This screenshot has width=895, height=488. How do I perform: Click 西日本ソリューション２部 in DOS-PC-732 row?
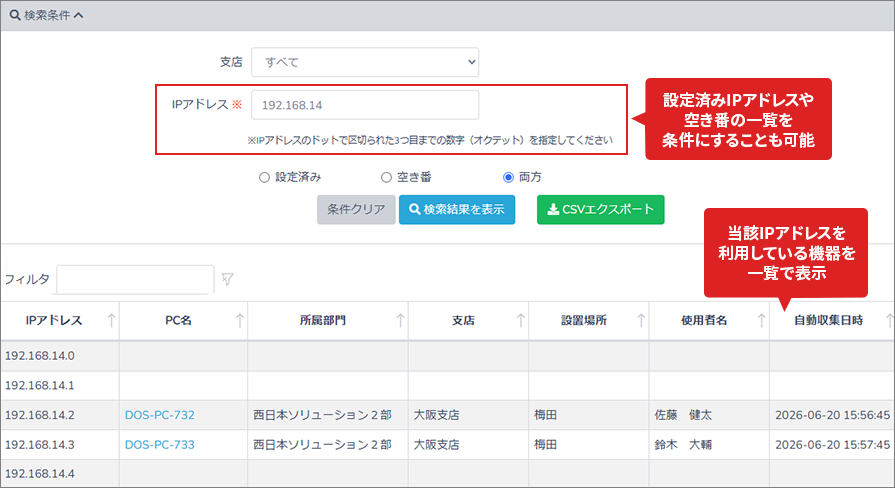click(322, 415)
